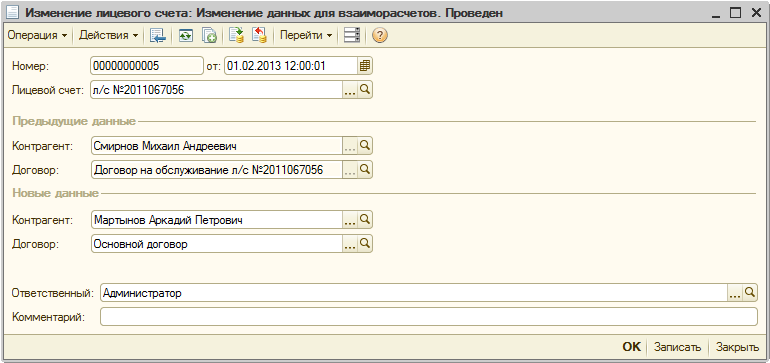
Task: Close the window with the X button
Action: point(755,13)
